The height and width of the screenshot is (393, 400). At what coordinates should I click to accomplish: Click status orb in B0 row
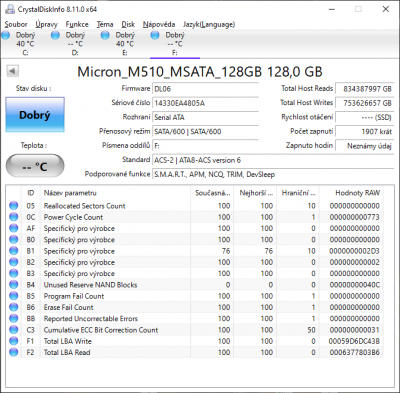point(14,240)
